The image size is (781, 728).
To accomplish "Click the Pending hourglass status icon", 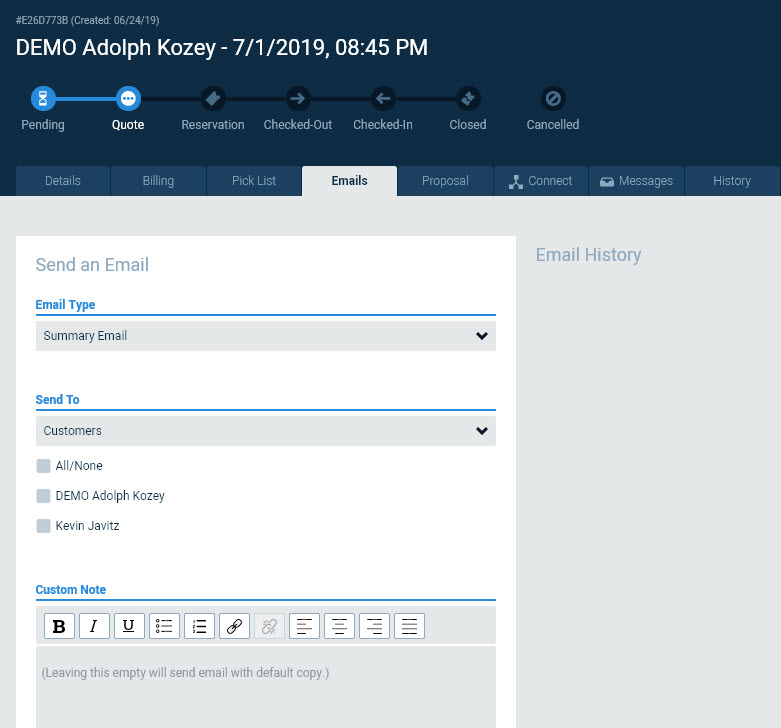I will point(43,99).
